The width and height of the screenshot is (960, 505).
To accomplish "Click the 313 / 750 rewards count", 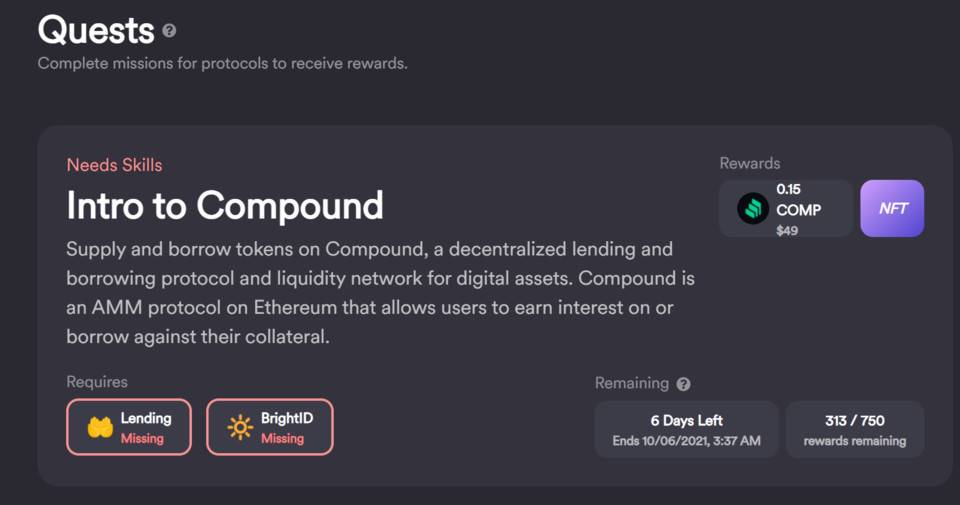I will [x=854, y=420].
